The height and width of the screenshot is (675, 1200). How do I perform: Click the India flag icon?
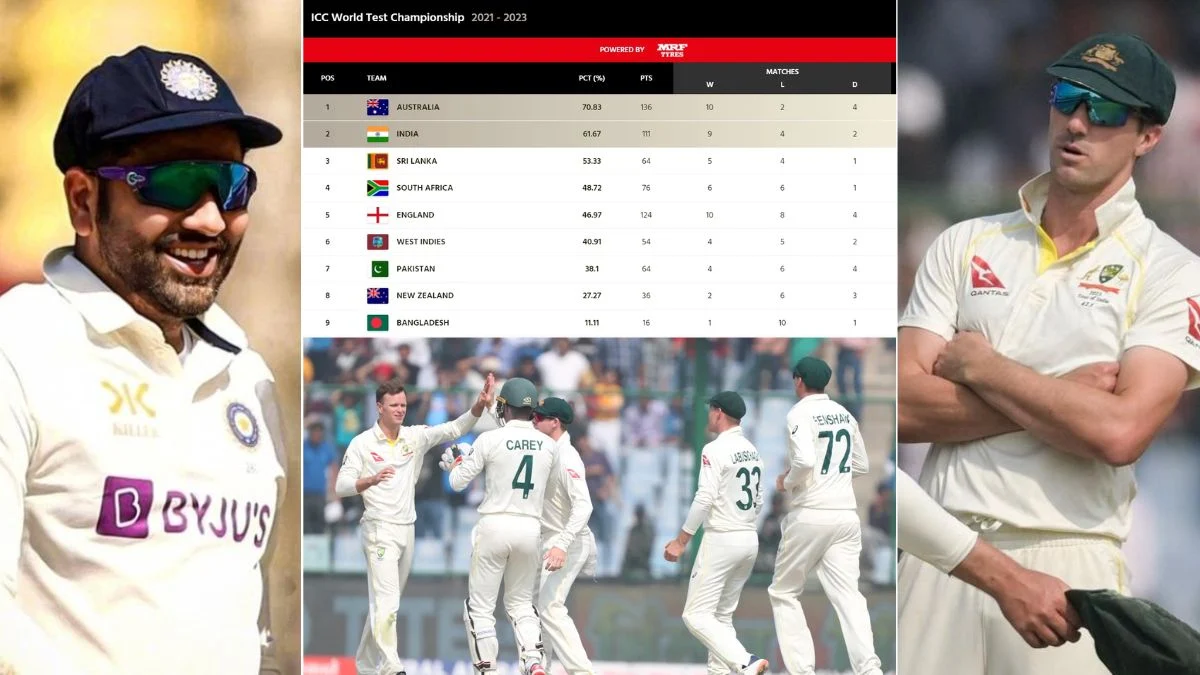click(377, 134)
